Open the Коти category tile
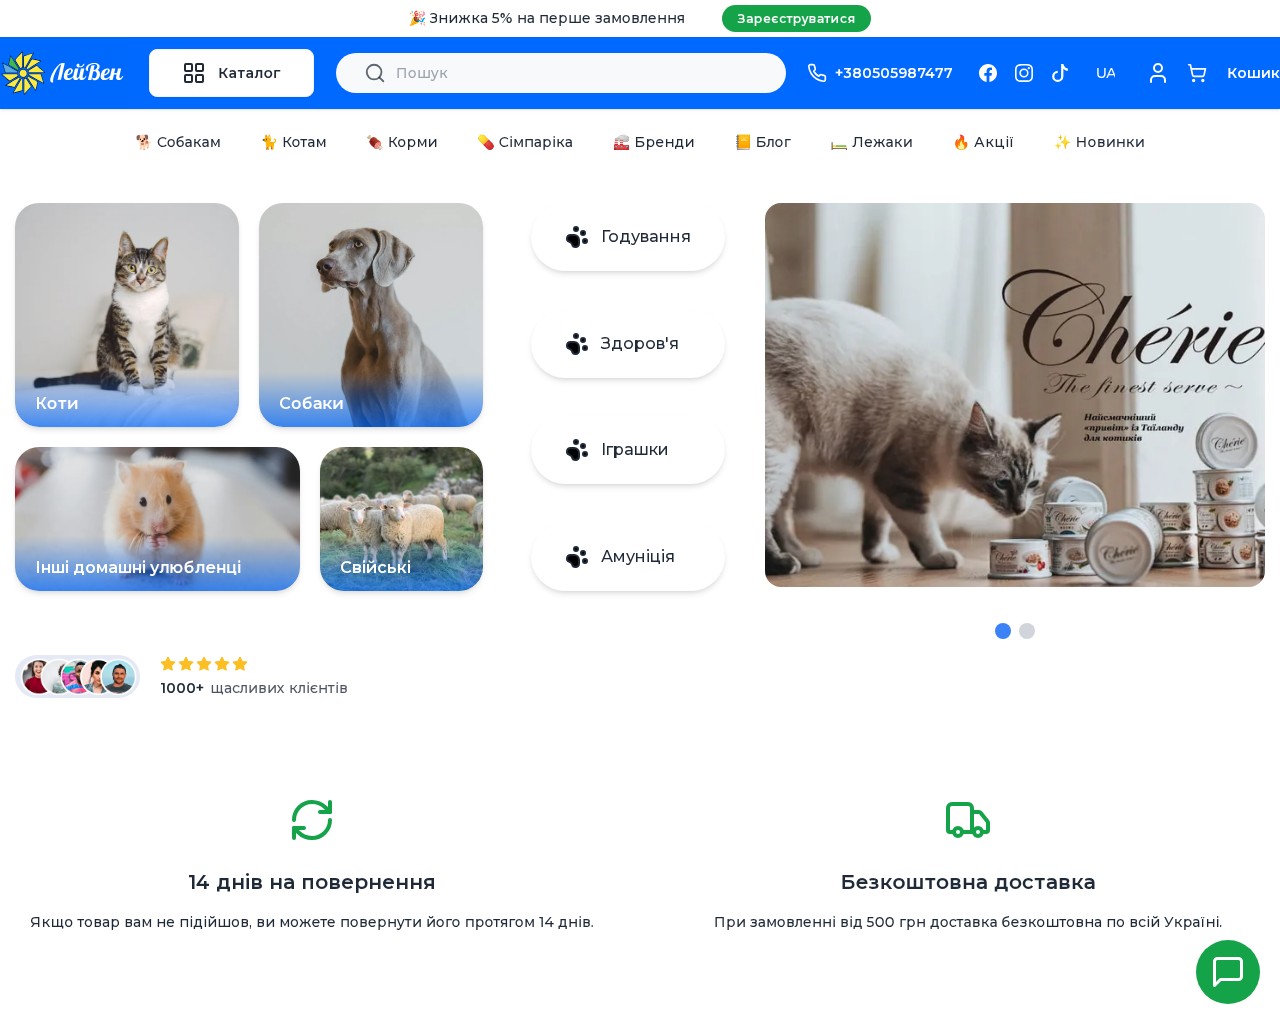Image resolution: width=1280 pixels, height=1024 pixels. [x=127, y=315]
